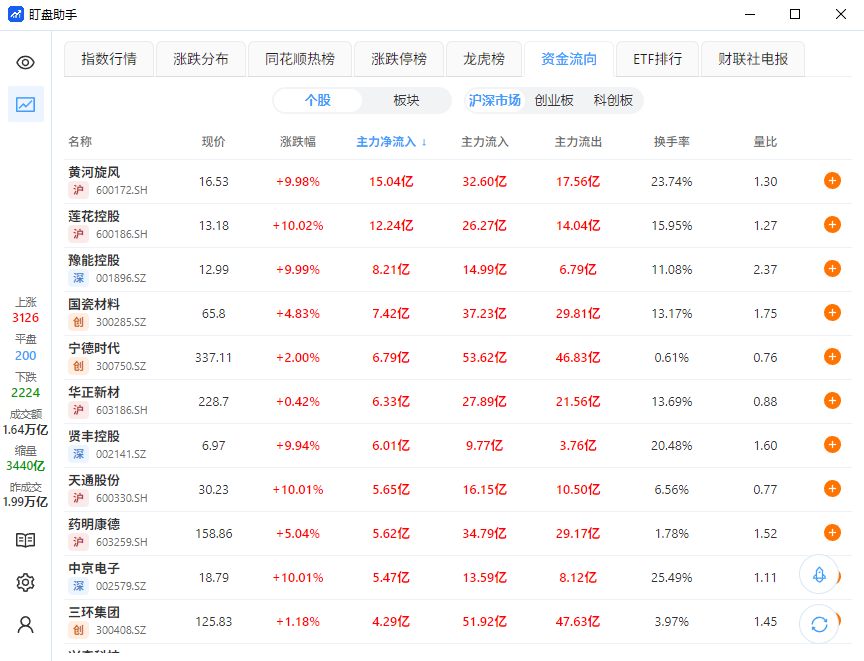Click the 盯盘助手 app logo icon
Screen dimensions: 864x661
click(x=15, y=14)
